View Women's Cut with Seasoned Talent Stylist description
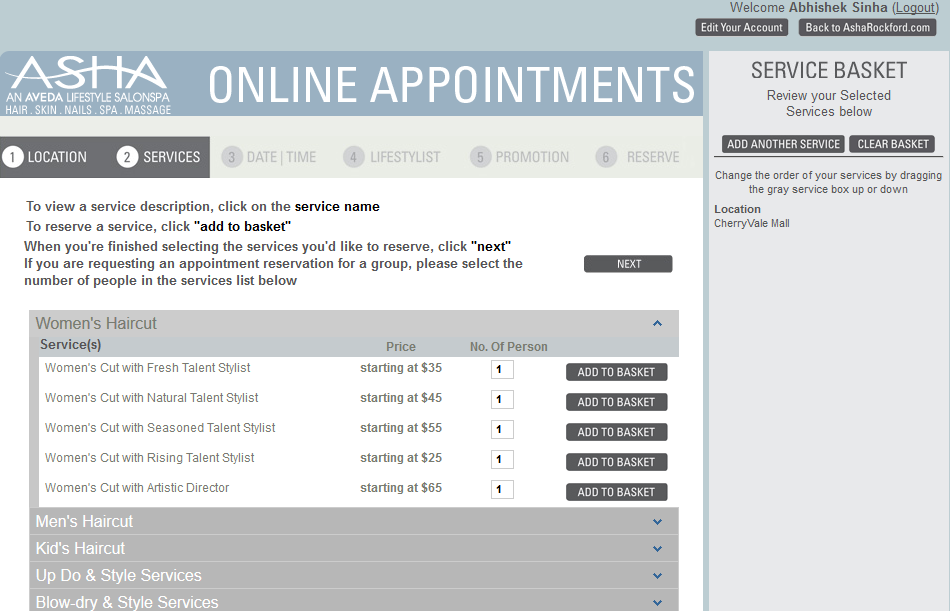 [160, 428]
